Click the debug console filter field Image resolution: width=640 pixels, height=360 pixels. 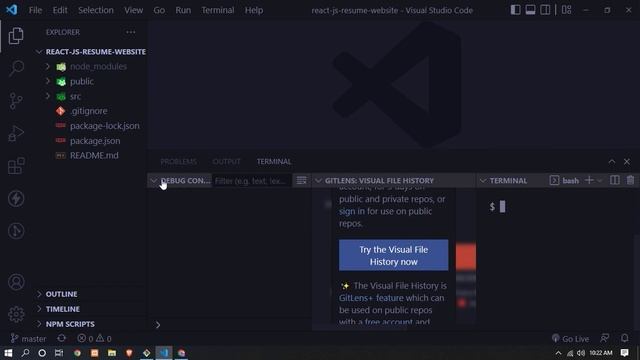(252, 180)
